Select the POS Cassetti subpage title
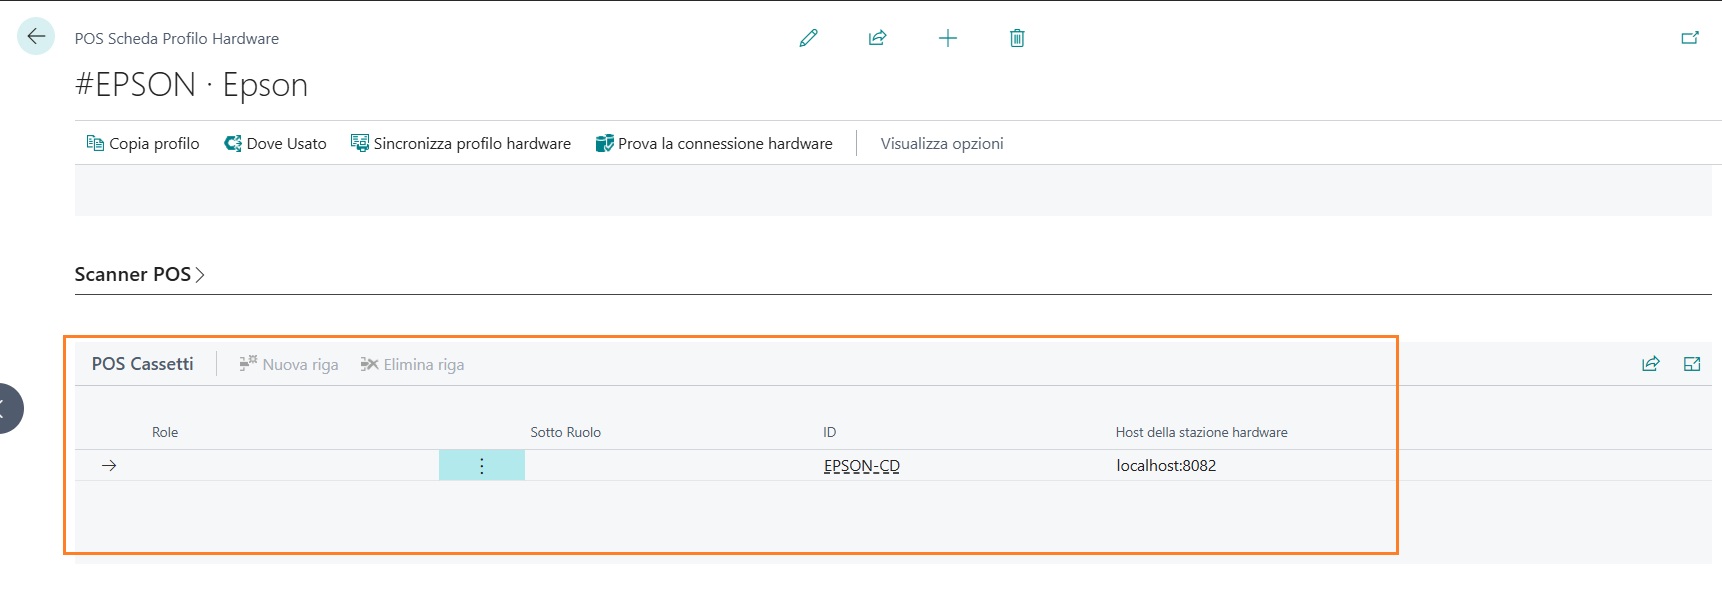This screenshot has height=601, width=1722. tap(143, 364)
